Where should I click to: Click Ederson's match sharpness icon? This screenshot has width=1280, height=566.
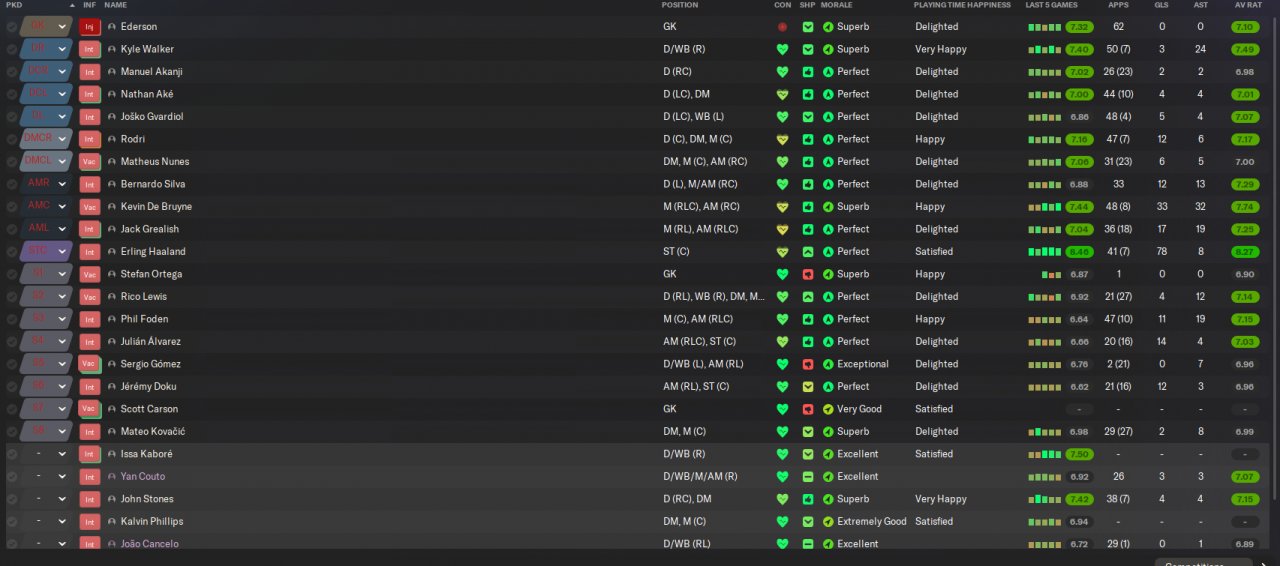pos(808,26)
